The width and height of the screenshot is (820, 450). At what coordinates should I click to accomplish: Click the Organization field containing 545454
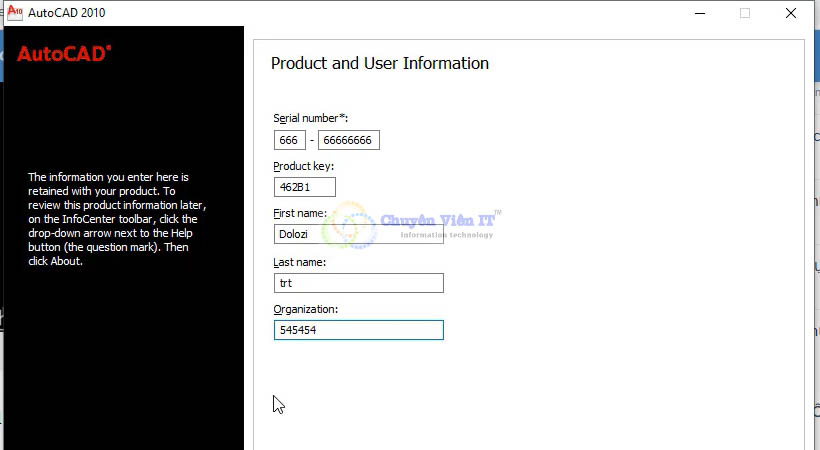(358, 330)
